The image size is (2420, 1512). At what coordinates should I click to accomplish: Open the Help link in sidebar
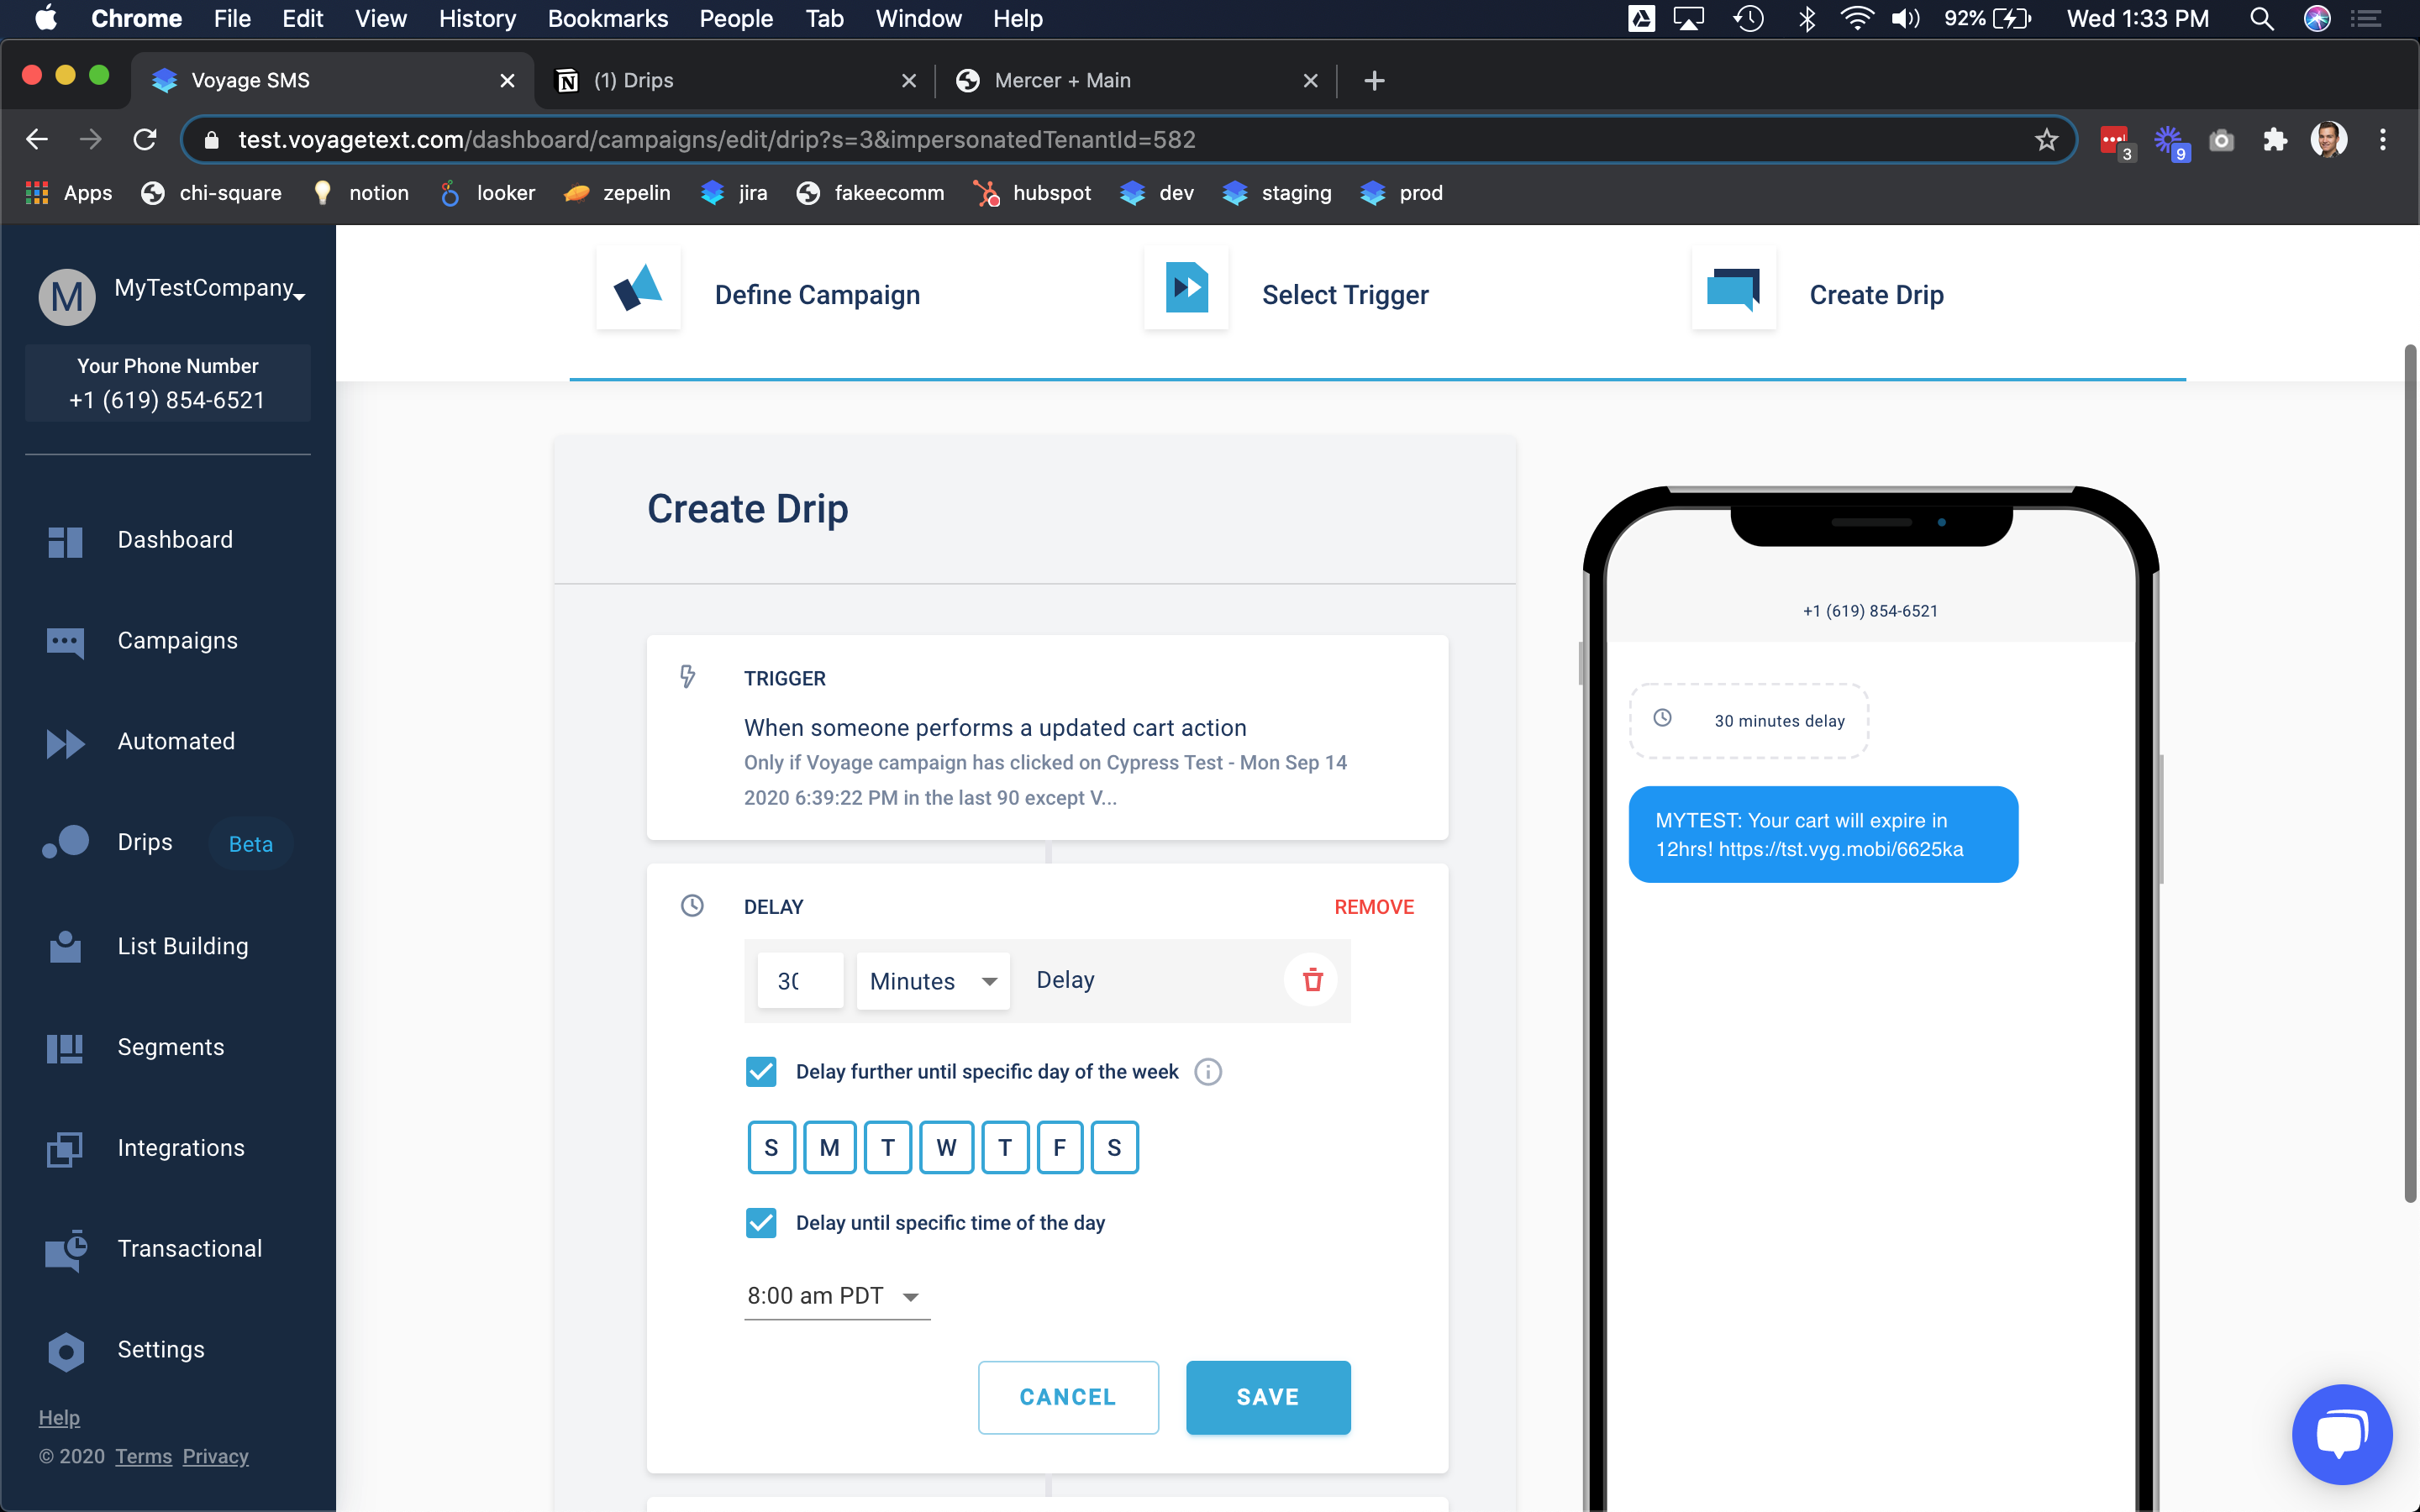[x=59, y=1418]
